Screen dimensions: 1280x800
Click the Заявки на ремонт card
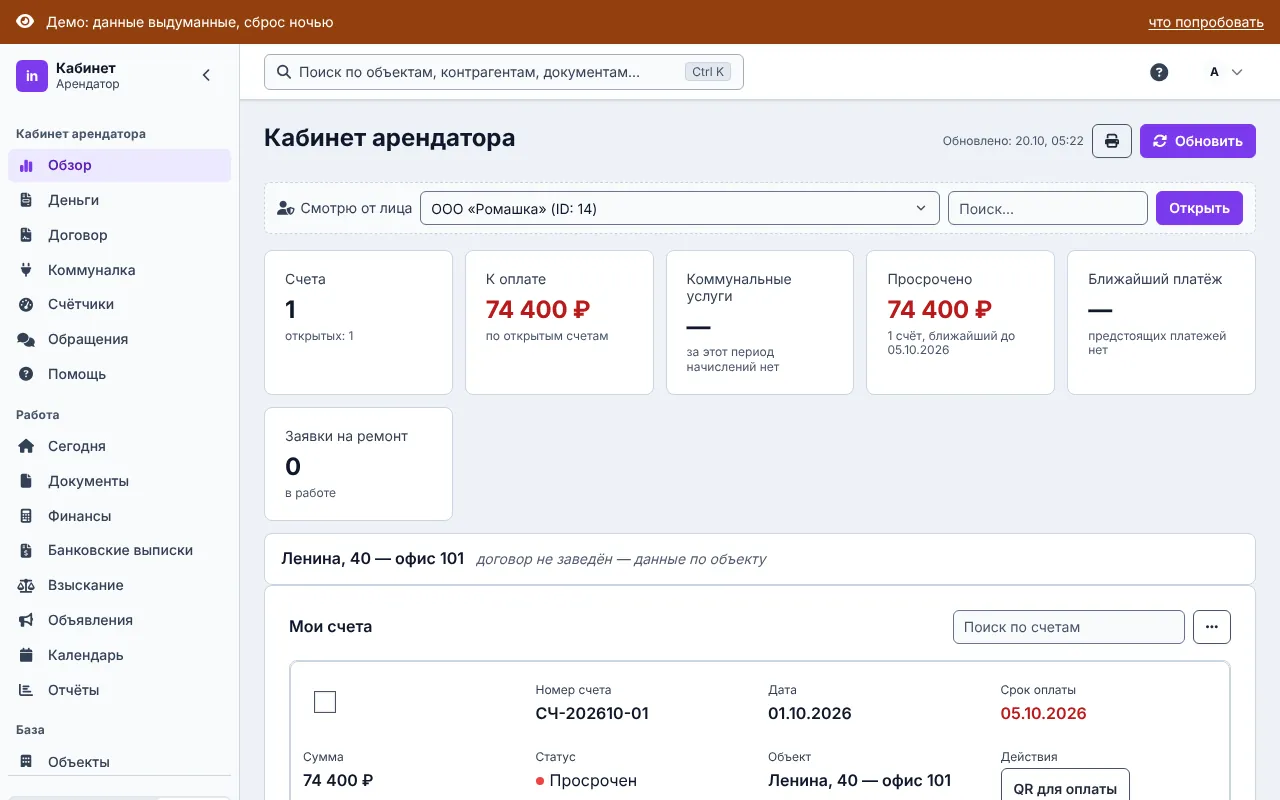358,464
